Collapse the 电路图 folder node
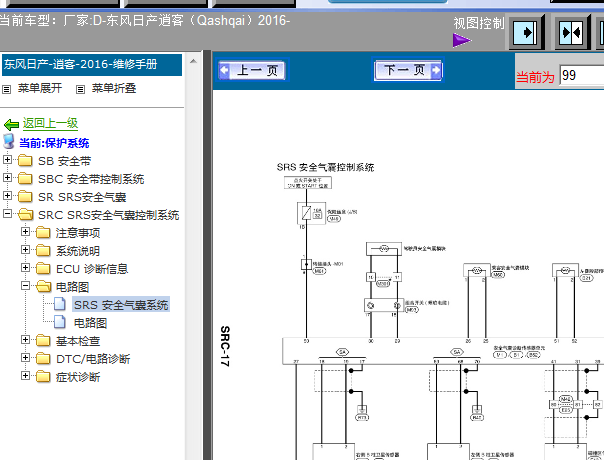Image resolution: width=604 pixels, height=460 pixels. point(25,285)
